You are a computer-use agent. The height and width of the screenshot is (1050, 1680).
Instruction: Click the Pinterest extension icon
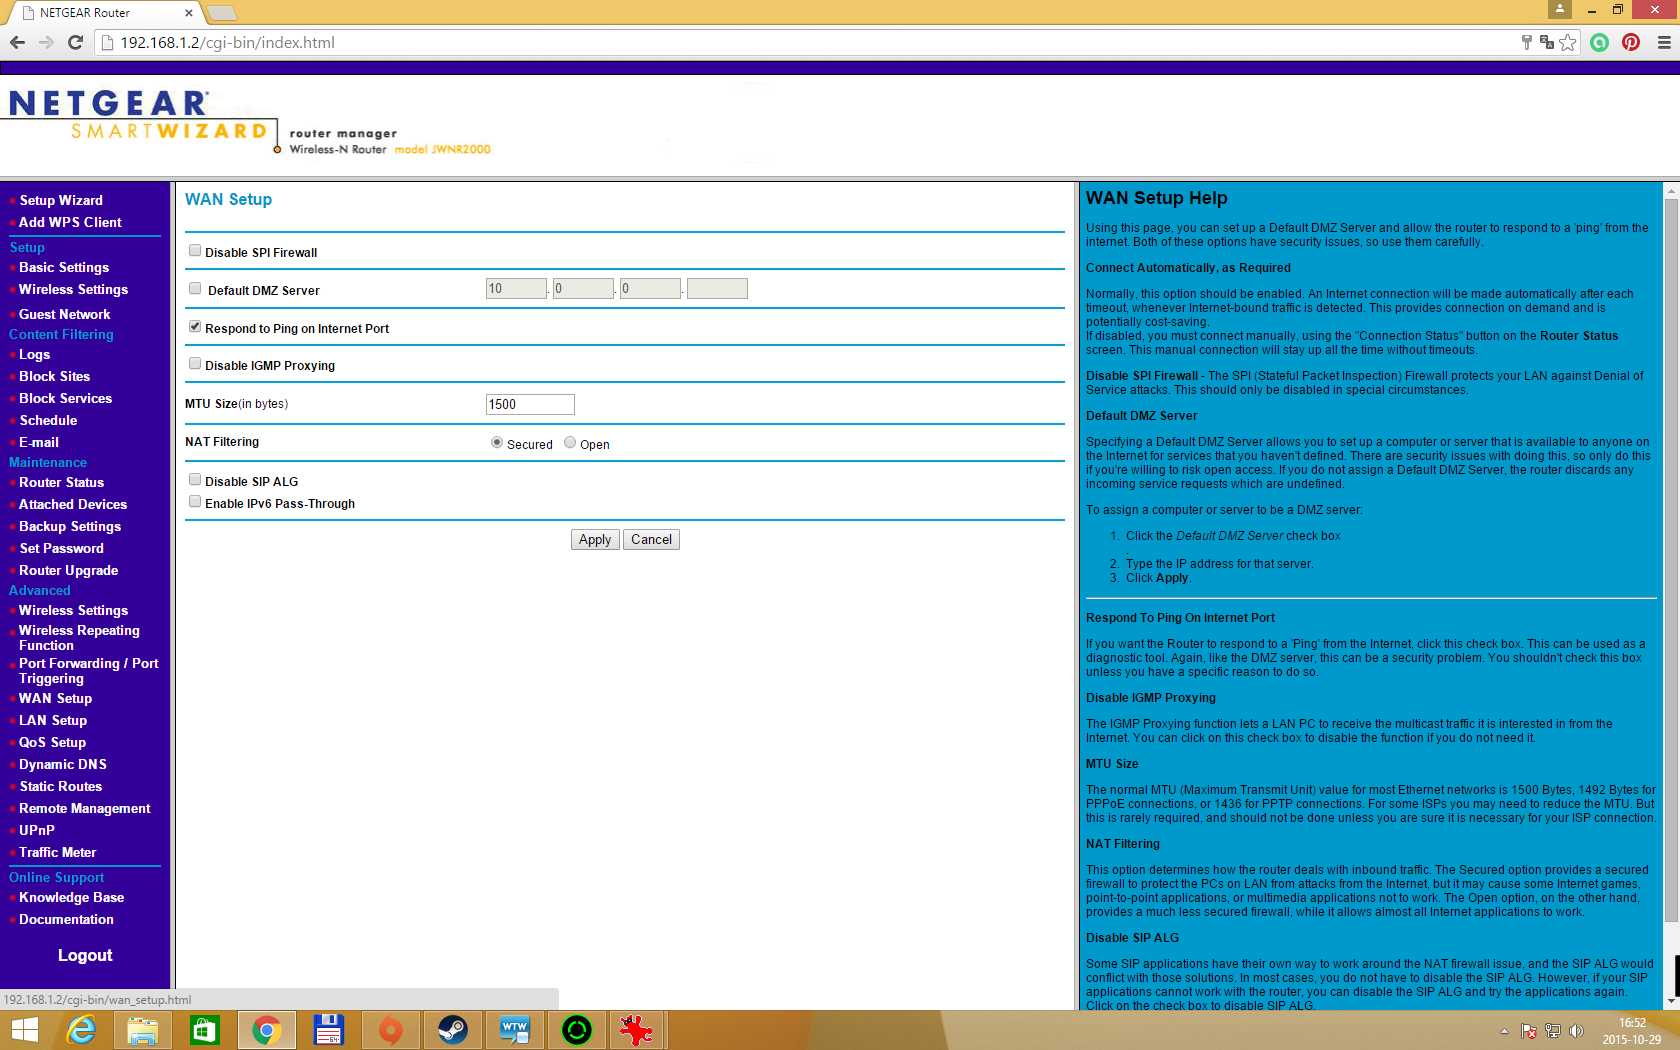1631,42
